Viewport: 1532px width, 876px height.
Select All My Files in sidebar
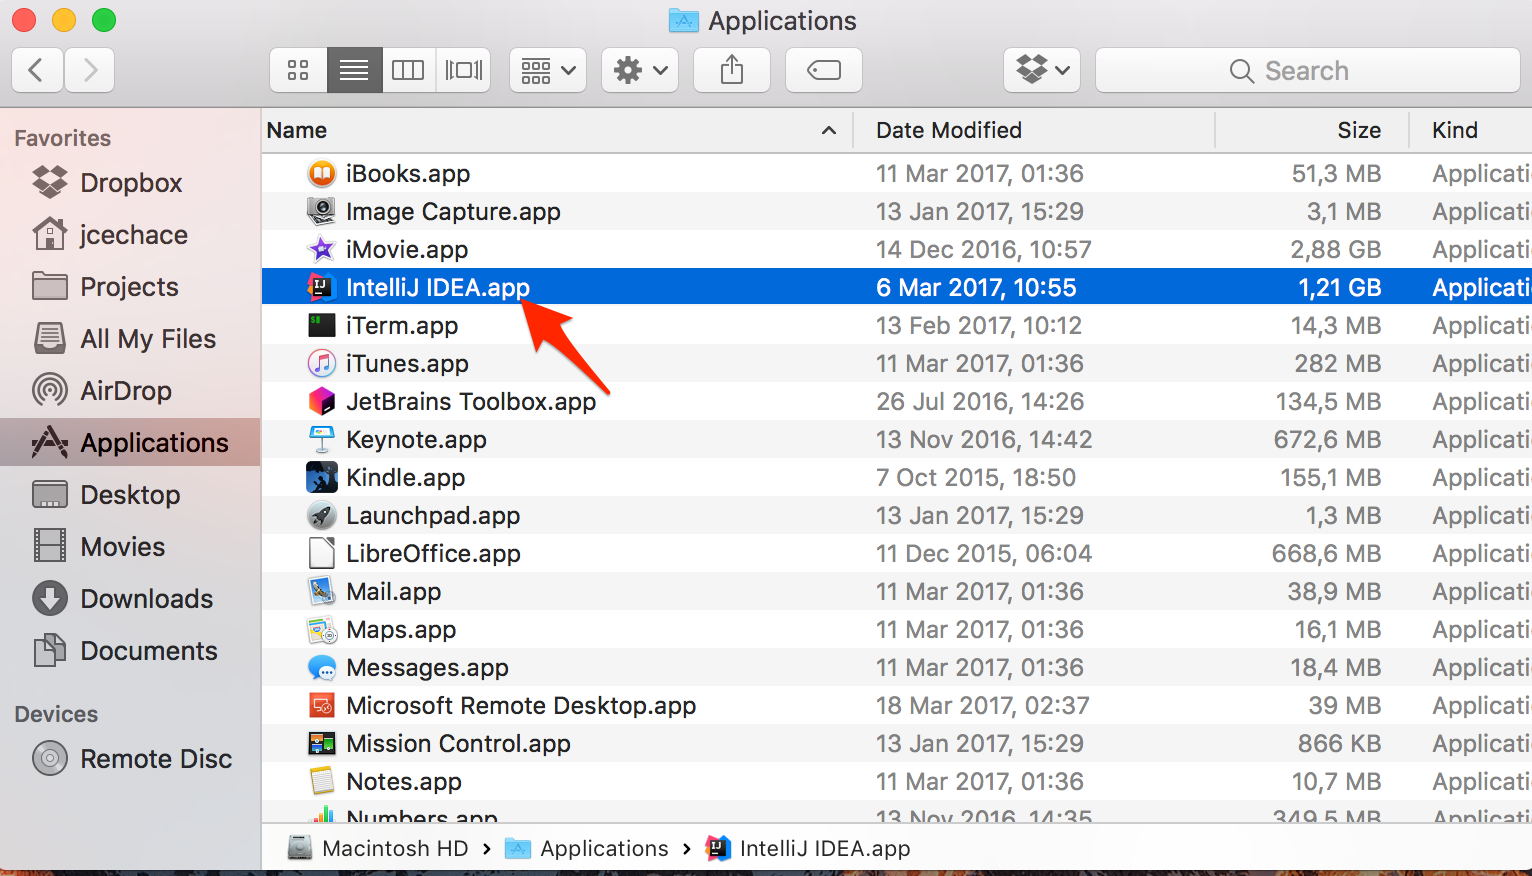[x=148, y=339]
